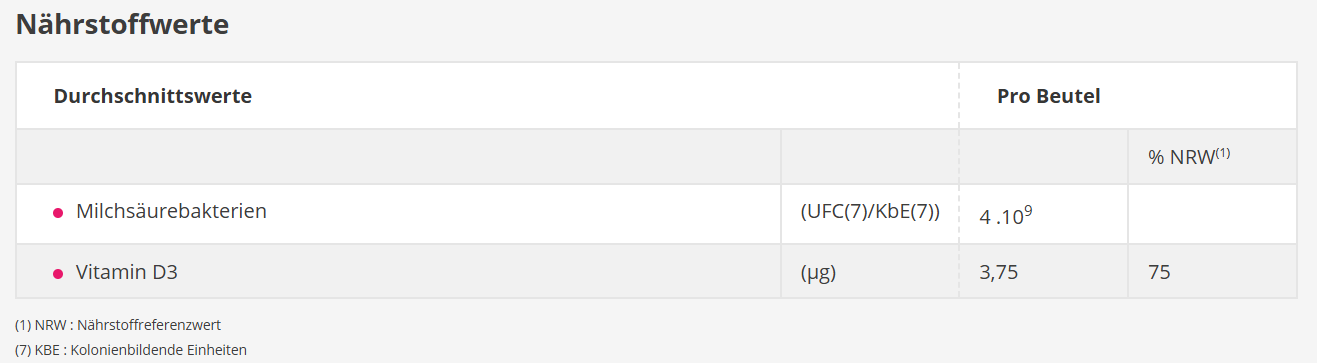This screenshot has height=363, width=1317.
Task: Click the 75 percent NRW value
Action: click(1159, 272)
